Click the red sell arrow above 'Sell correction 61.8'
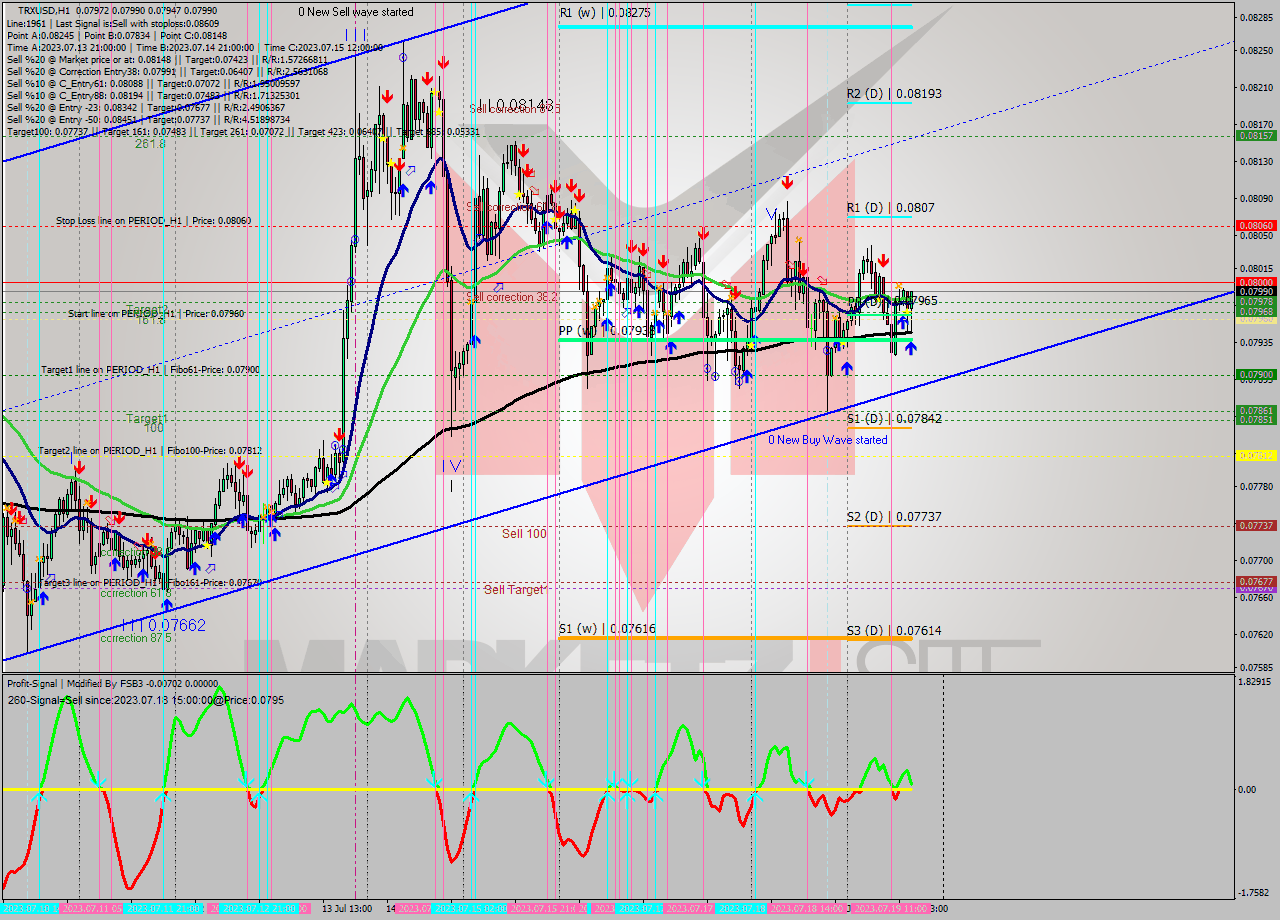Image resolution: width=1280 pixels, height=920 pixels. pyautogui.click(x=524, y=148)
